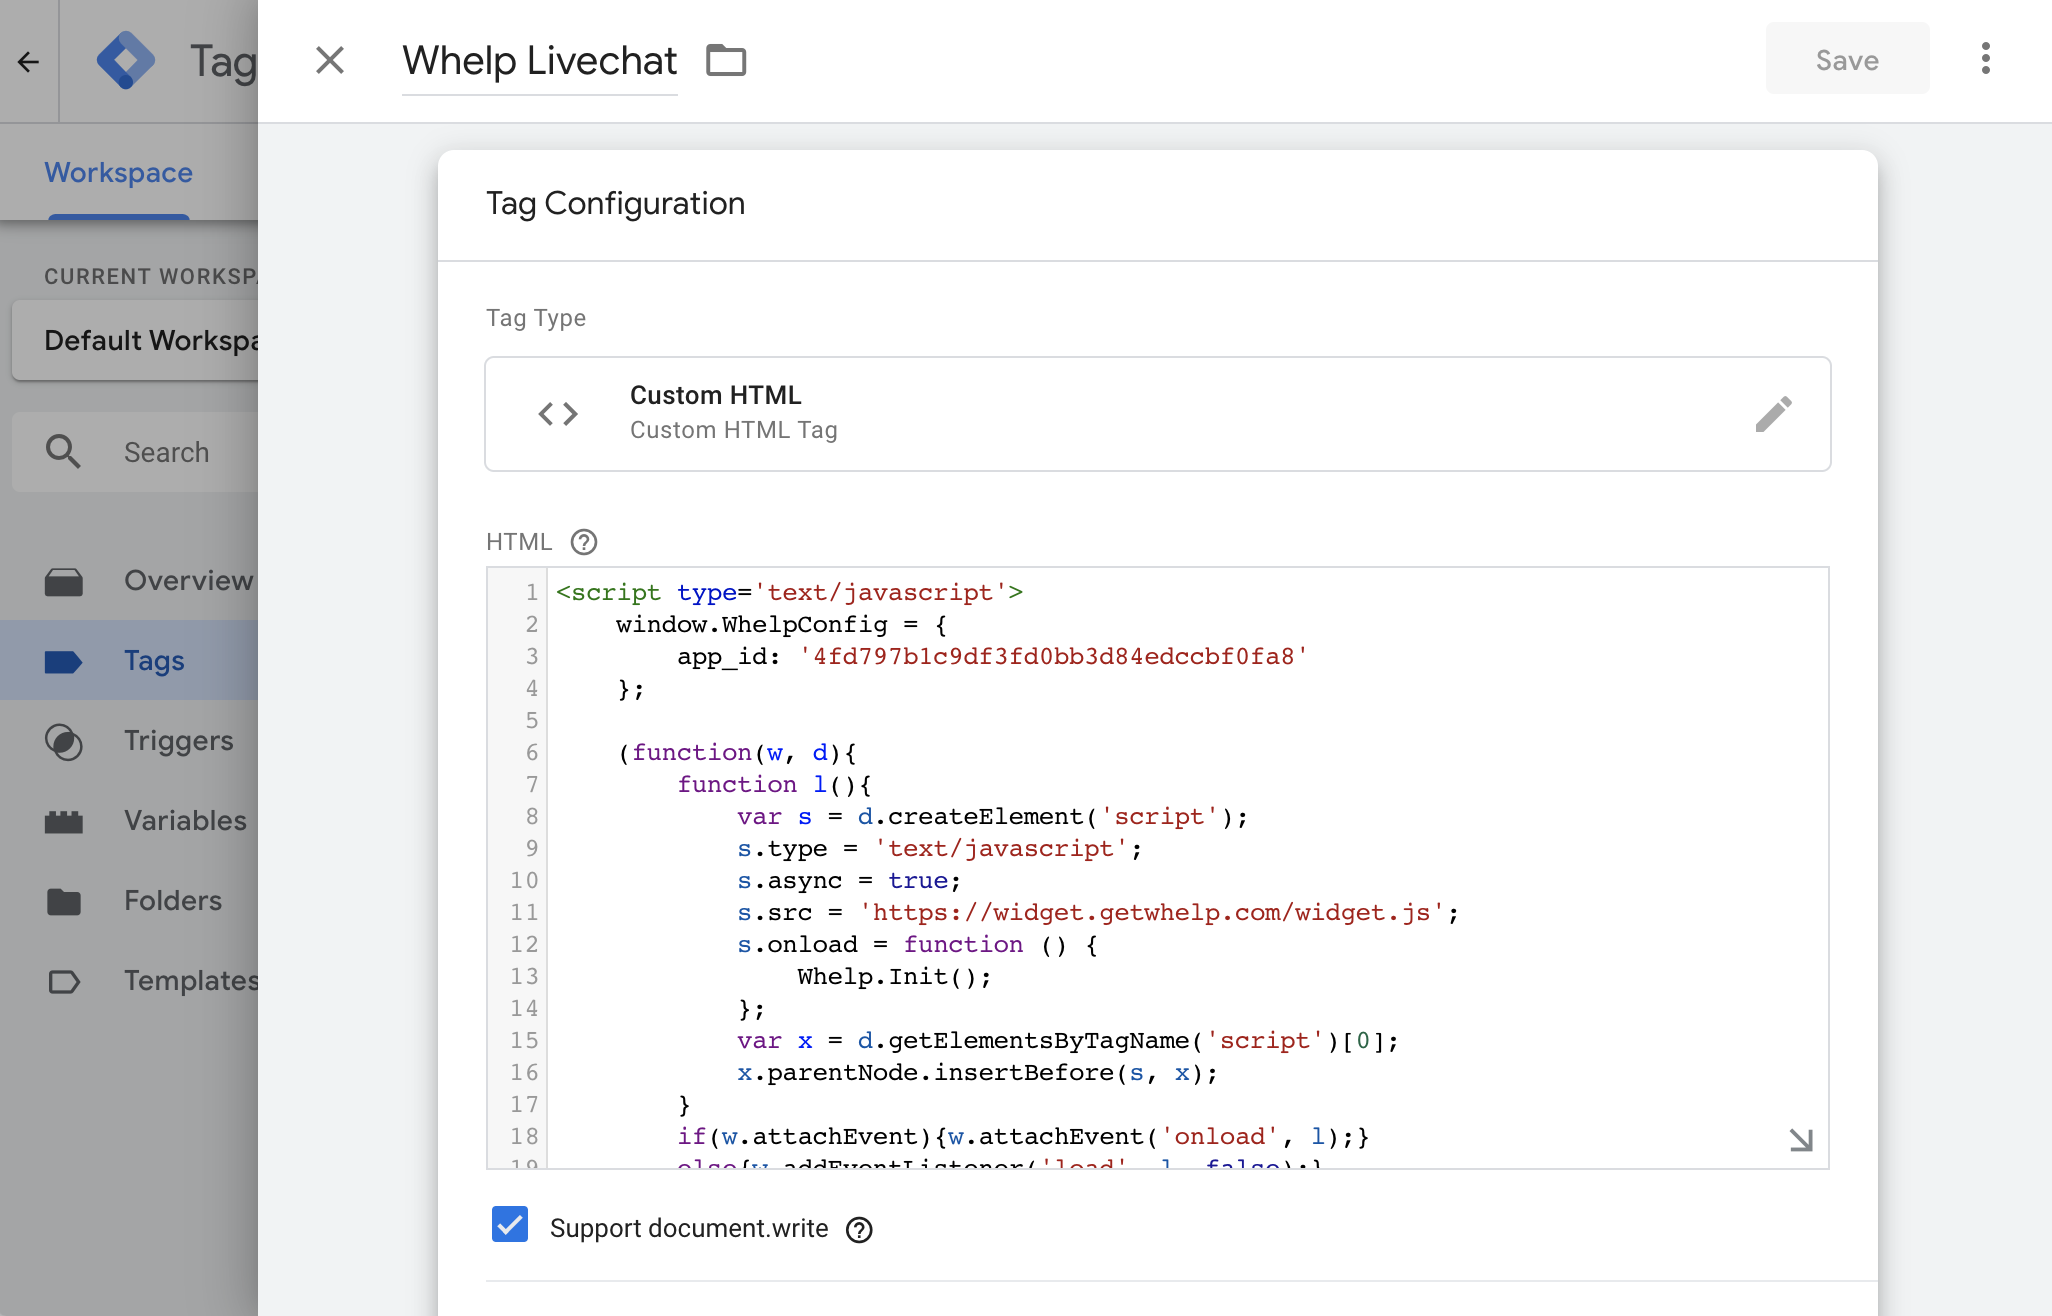Viewport: 2052px width, 1316px height.
Task: Click the pencil icon to edit tag type
Action: [x=1774, y=414]
